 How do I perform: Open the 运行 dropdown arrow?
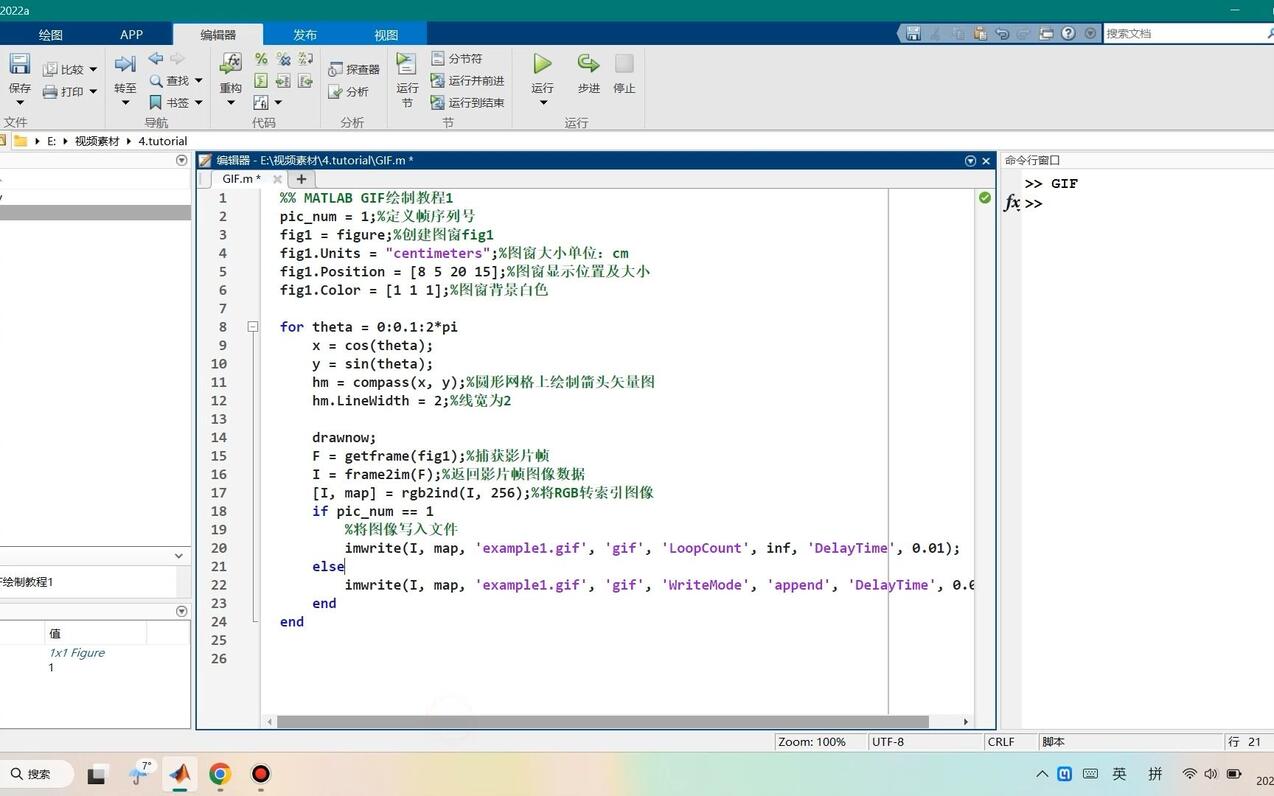click(x=543, y=103)
